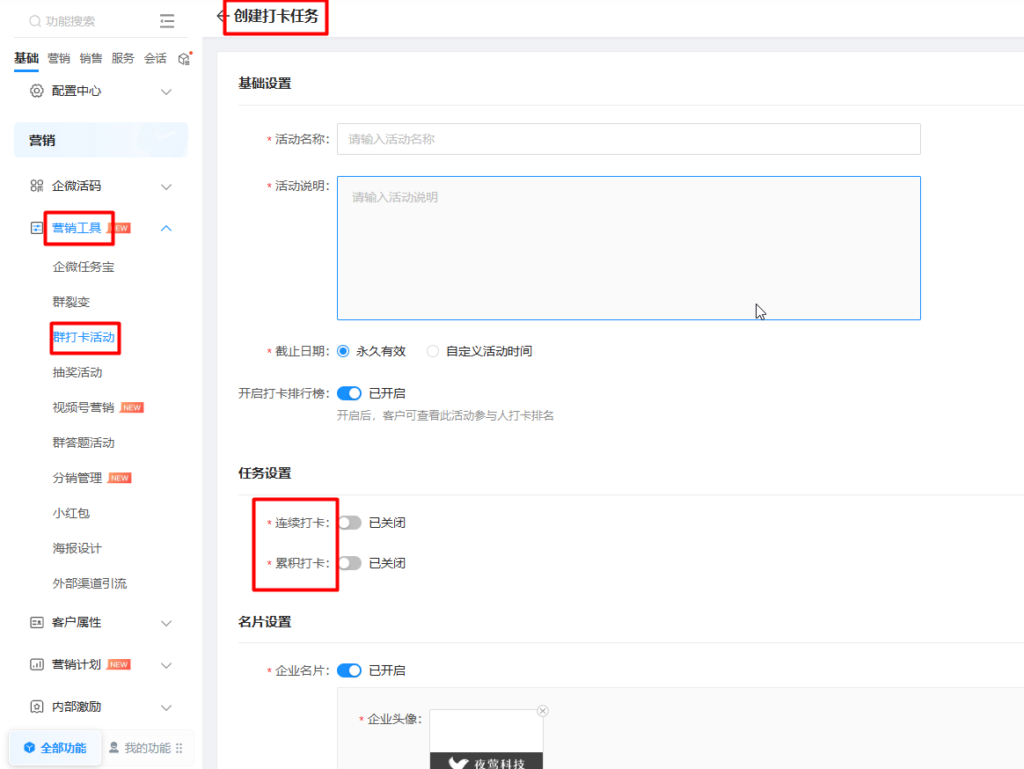This screenshot has height=769, width=1024.
Task: Select the 自定义活动时间 radio option
Action: tap(433, 351)
